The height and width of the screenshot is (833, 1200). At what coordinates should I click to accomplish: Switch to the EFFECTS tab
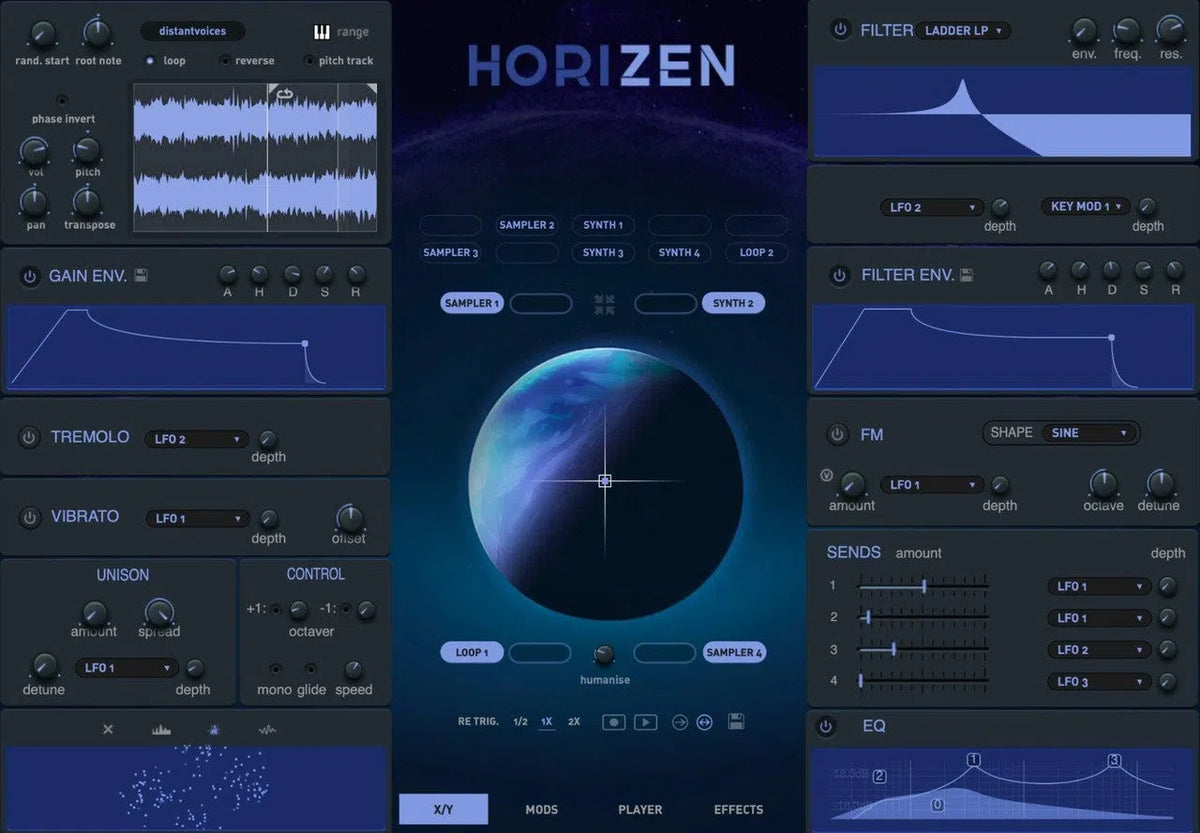738,810
